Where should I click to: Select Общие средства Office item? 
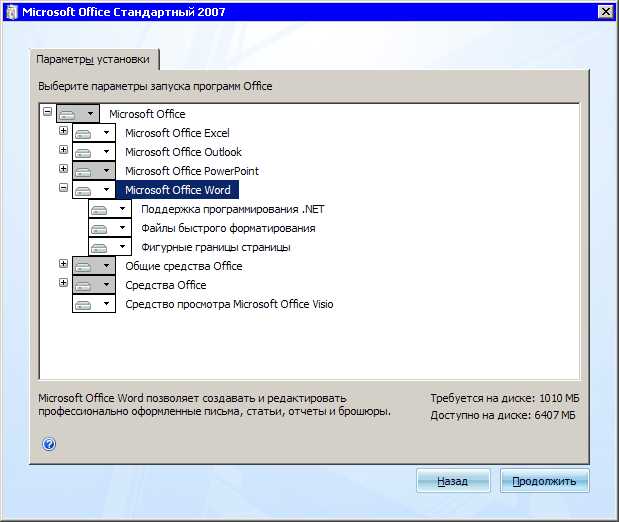(184, 266)
